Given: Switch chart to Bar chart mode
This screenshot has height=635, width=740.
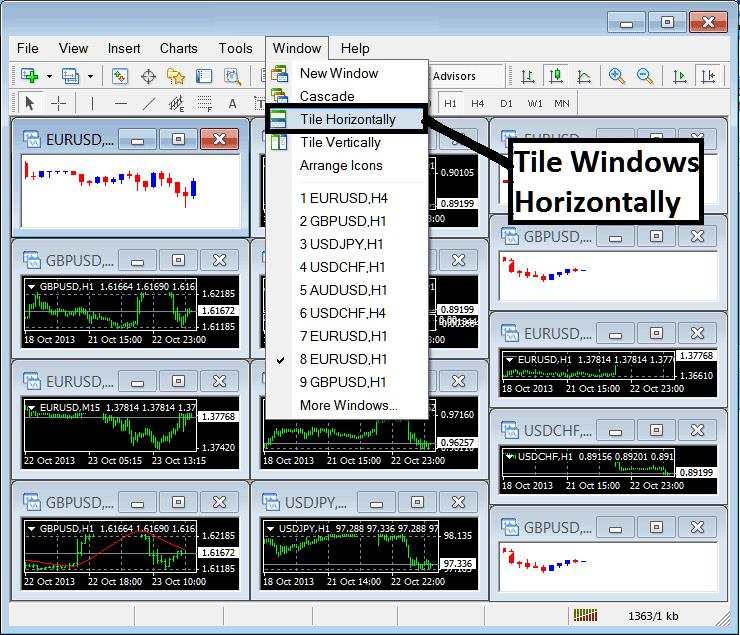Looking at the screenshot, I should click(526, 76).
